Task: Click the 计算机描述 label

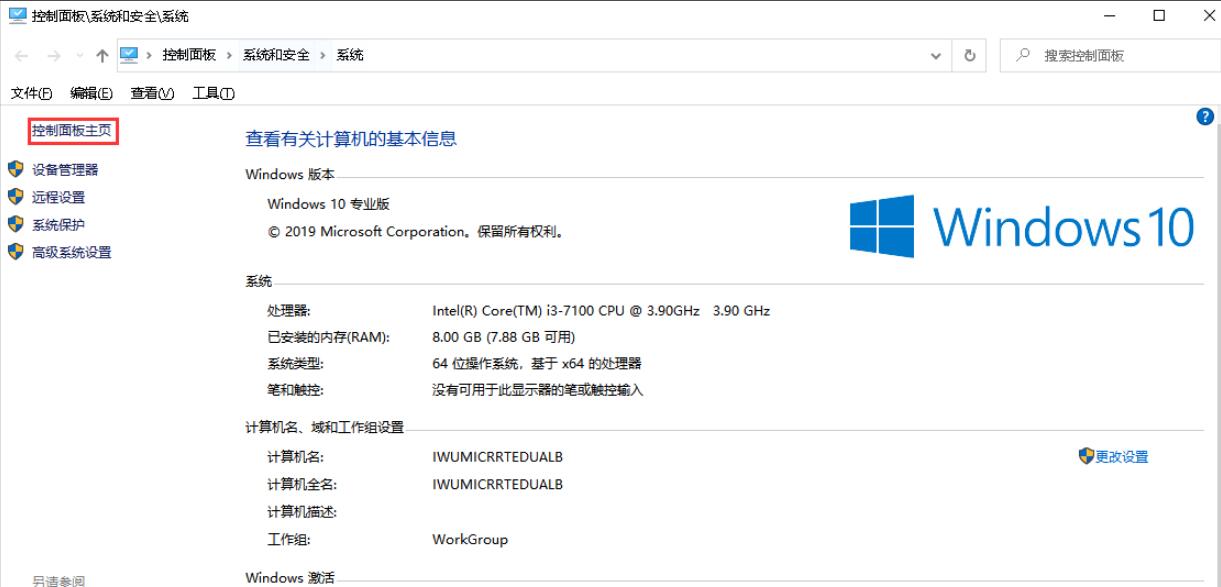Action: tap(302, 512)
